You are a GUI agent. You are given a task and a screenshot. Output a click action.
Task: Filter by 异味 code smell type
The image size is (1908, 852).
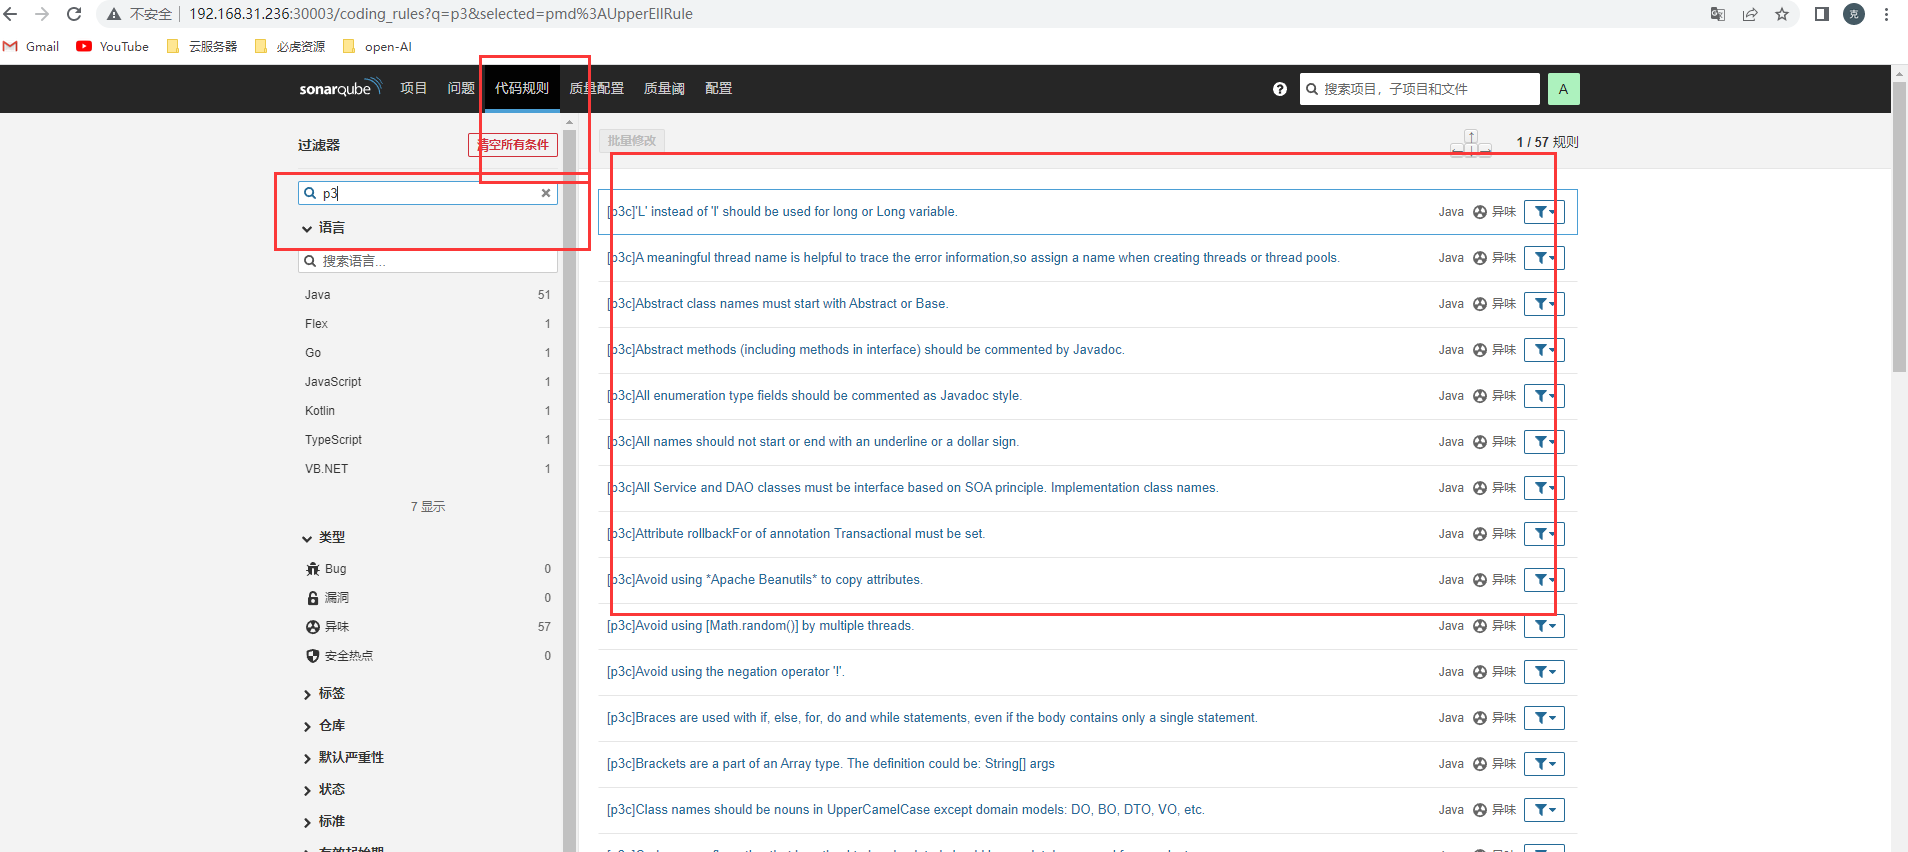pos(428,627)
